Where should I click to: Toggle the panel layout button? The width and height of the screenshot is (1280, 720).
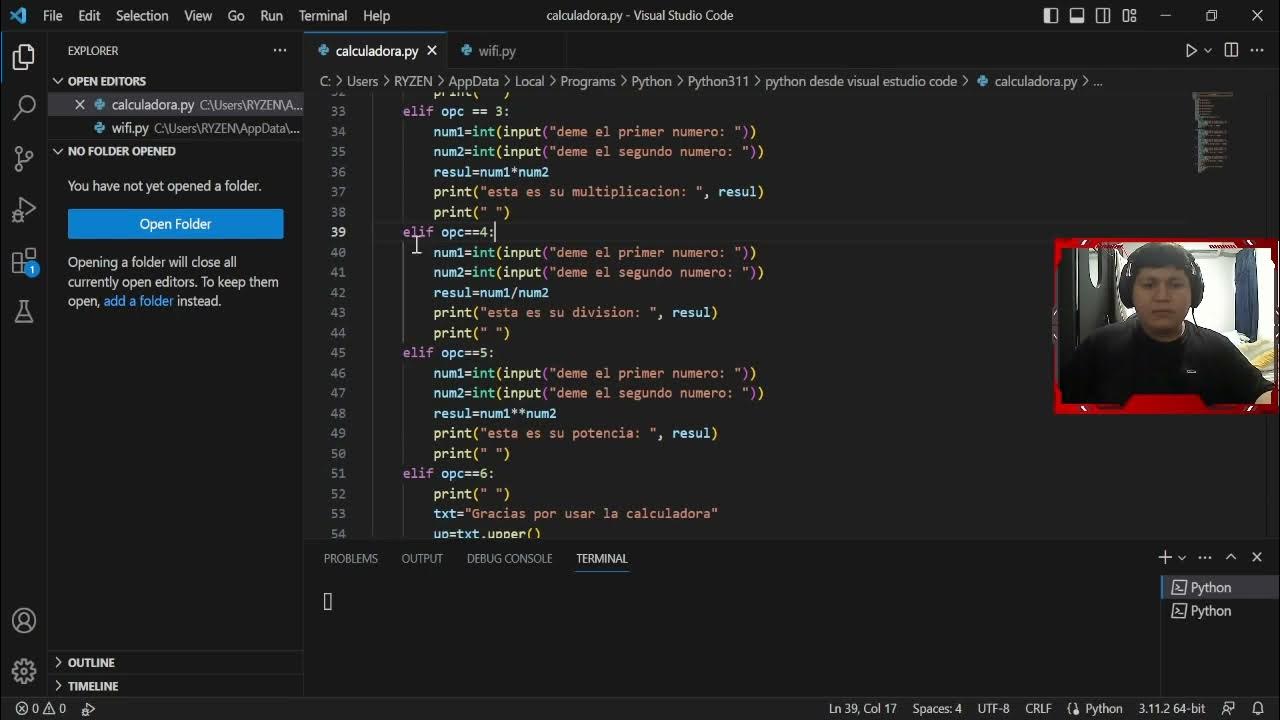coord(1077,16)
